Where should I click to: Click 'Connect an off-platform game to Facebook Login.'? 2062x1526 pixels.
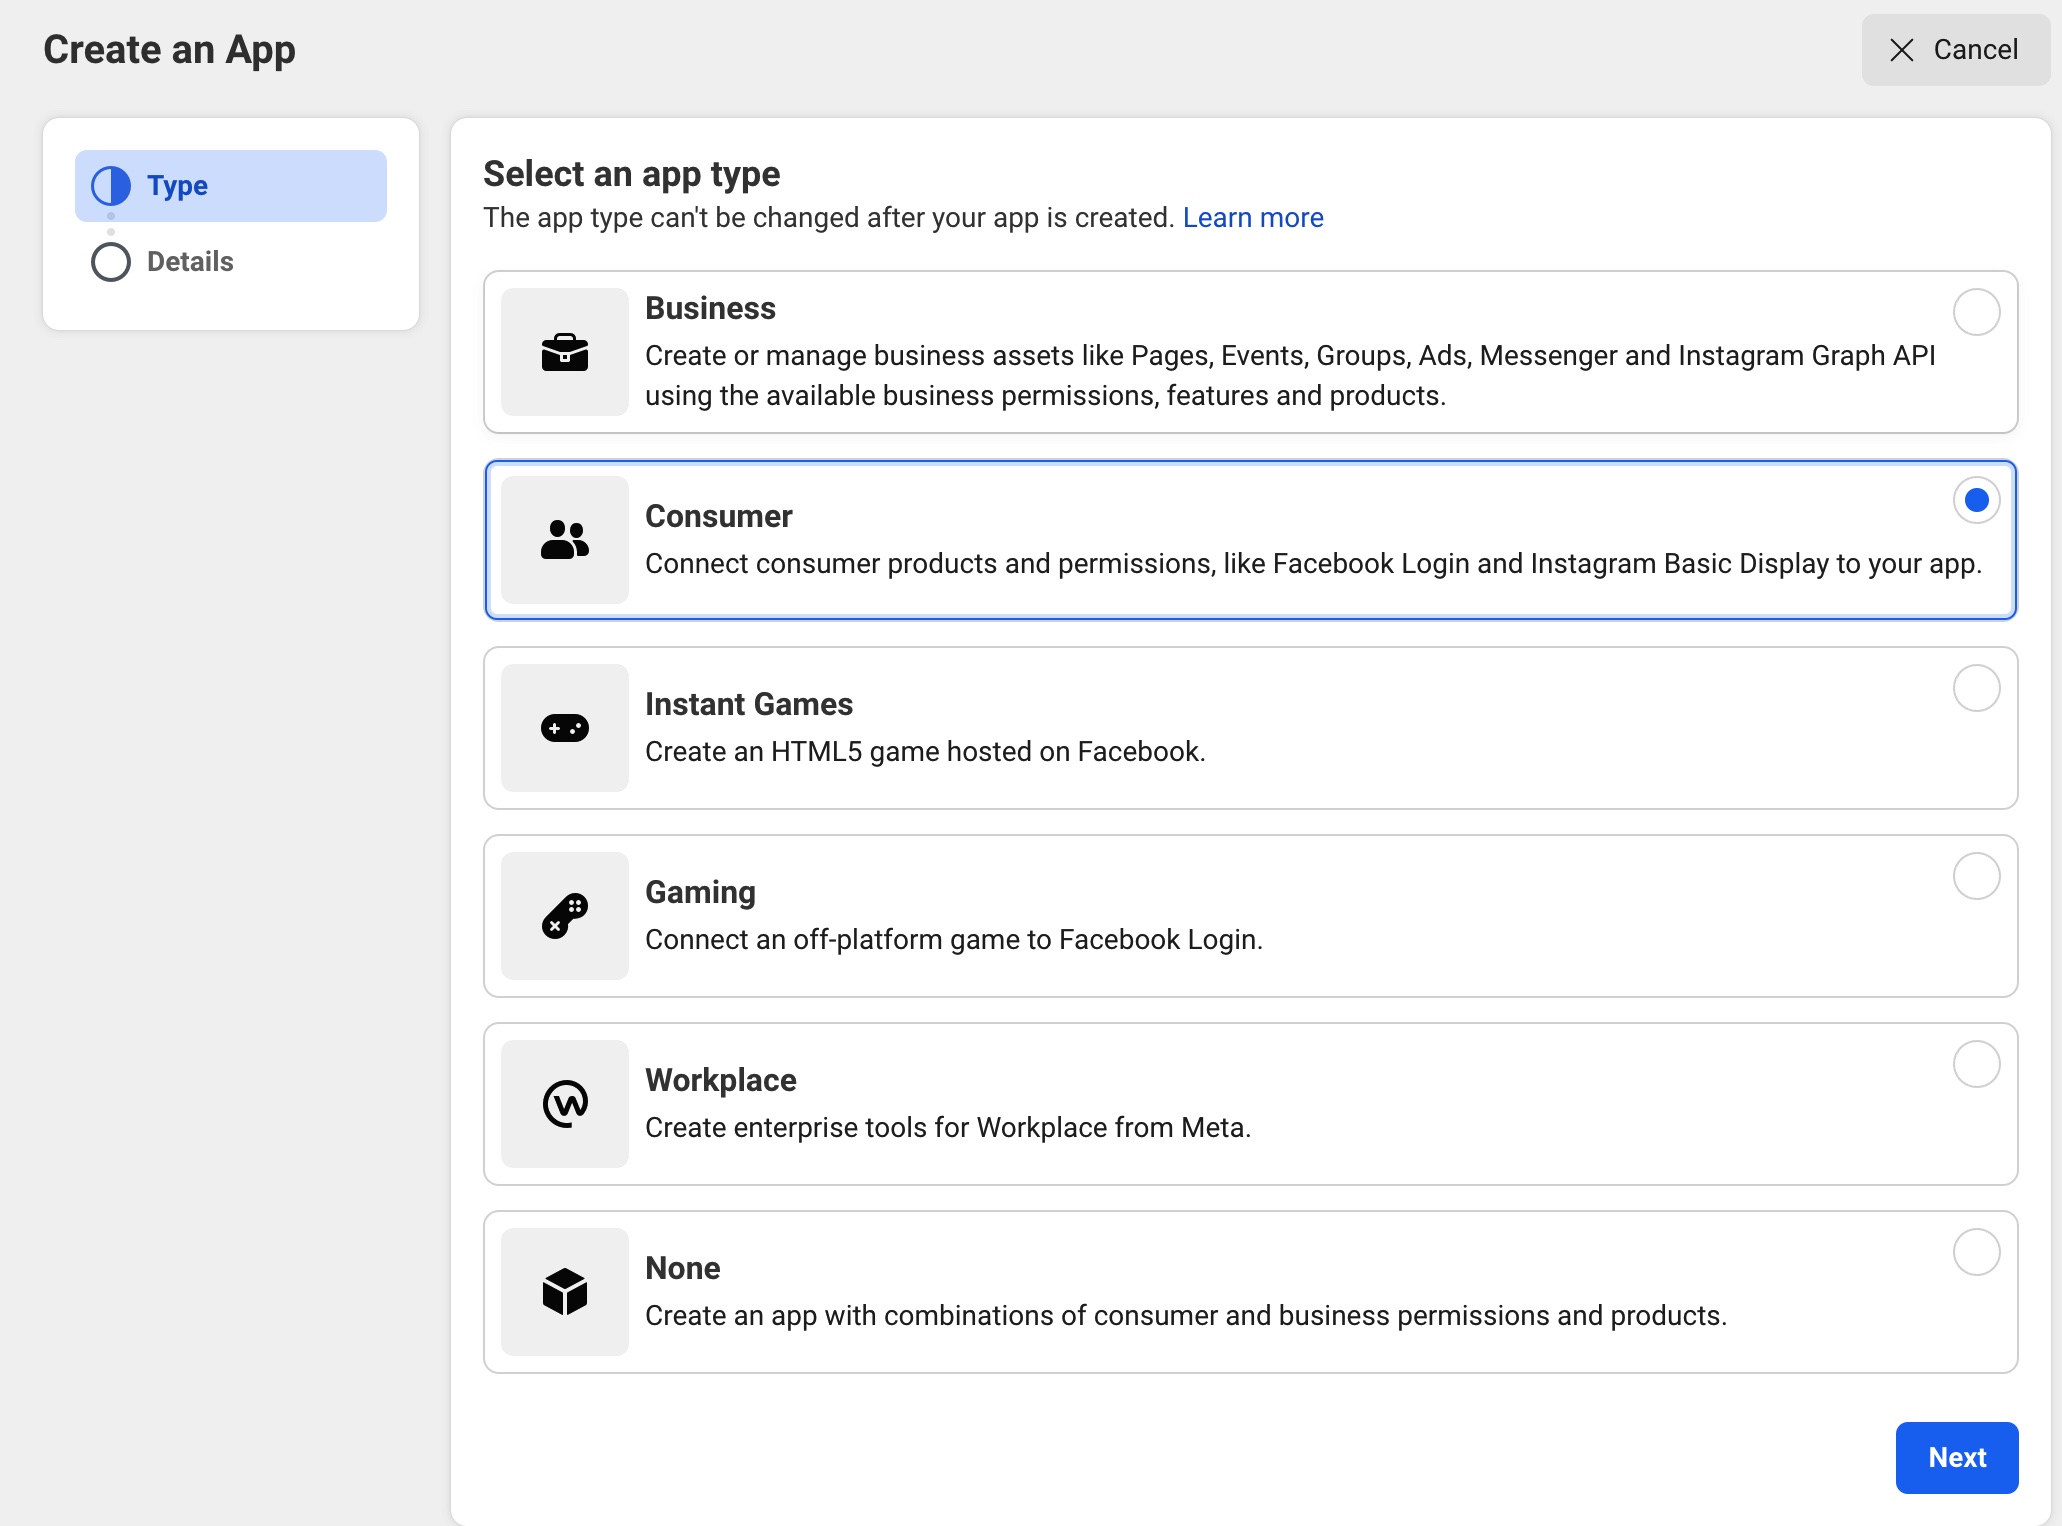[x=954, y=940]
